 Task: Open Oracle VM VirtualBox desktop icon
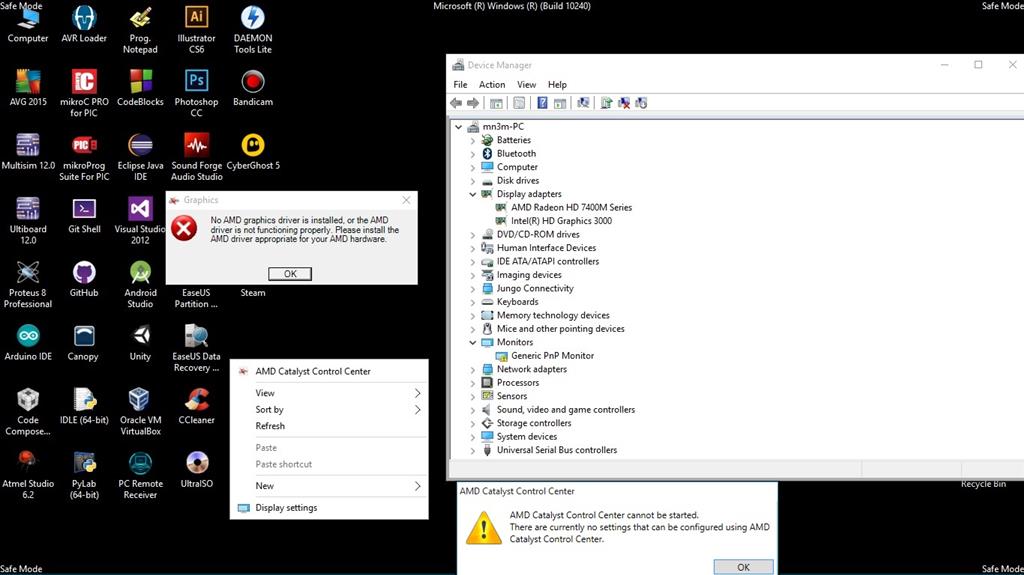140,412
